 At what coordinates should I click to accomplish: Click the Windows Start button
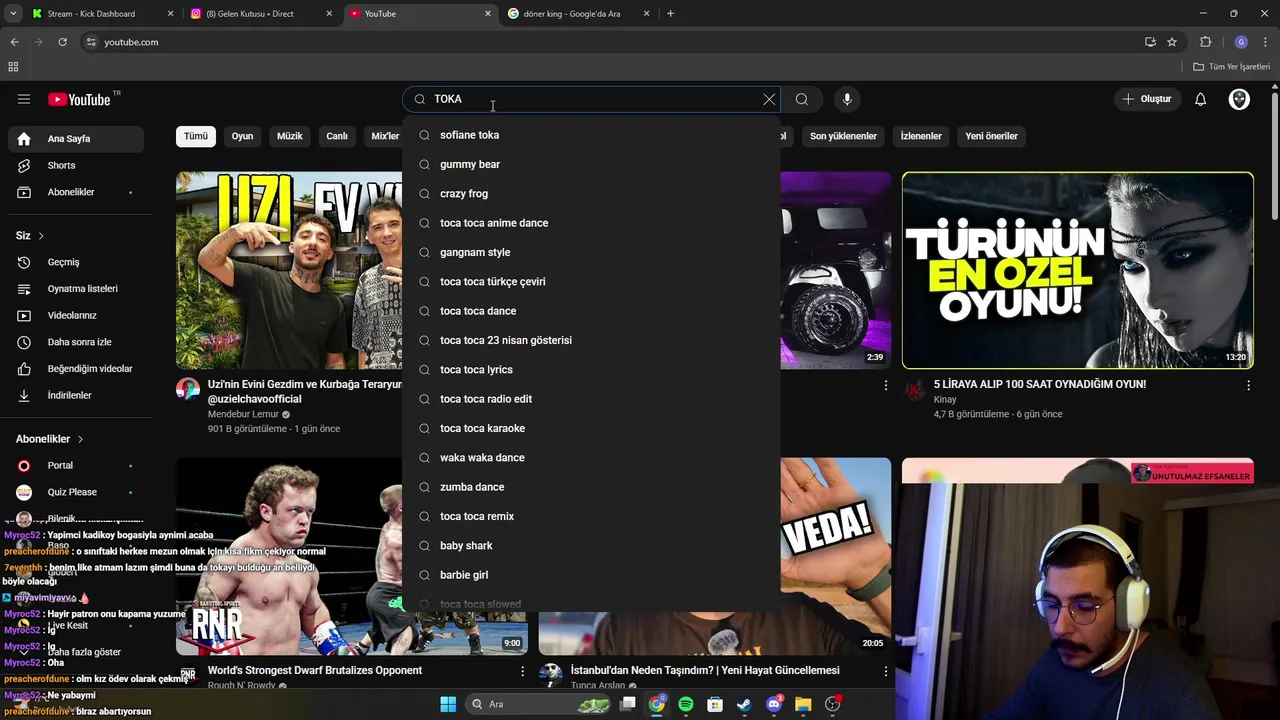coord(448,704)
